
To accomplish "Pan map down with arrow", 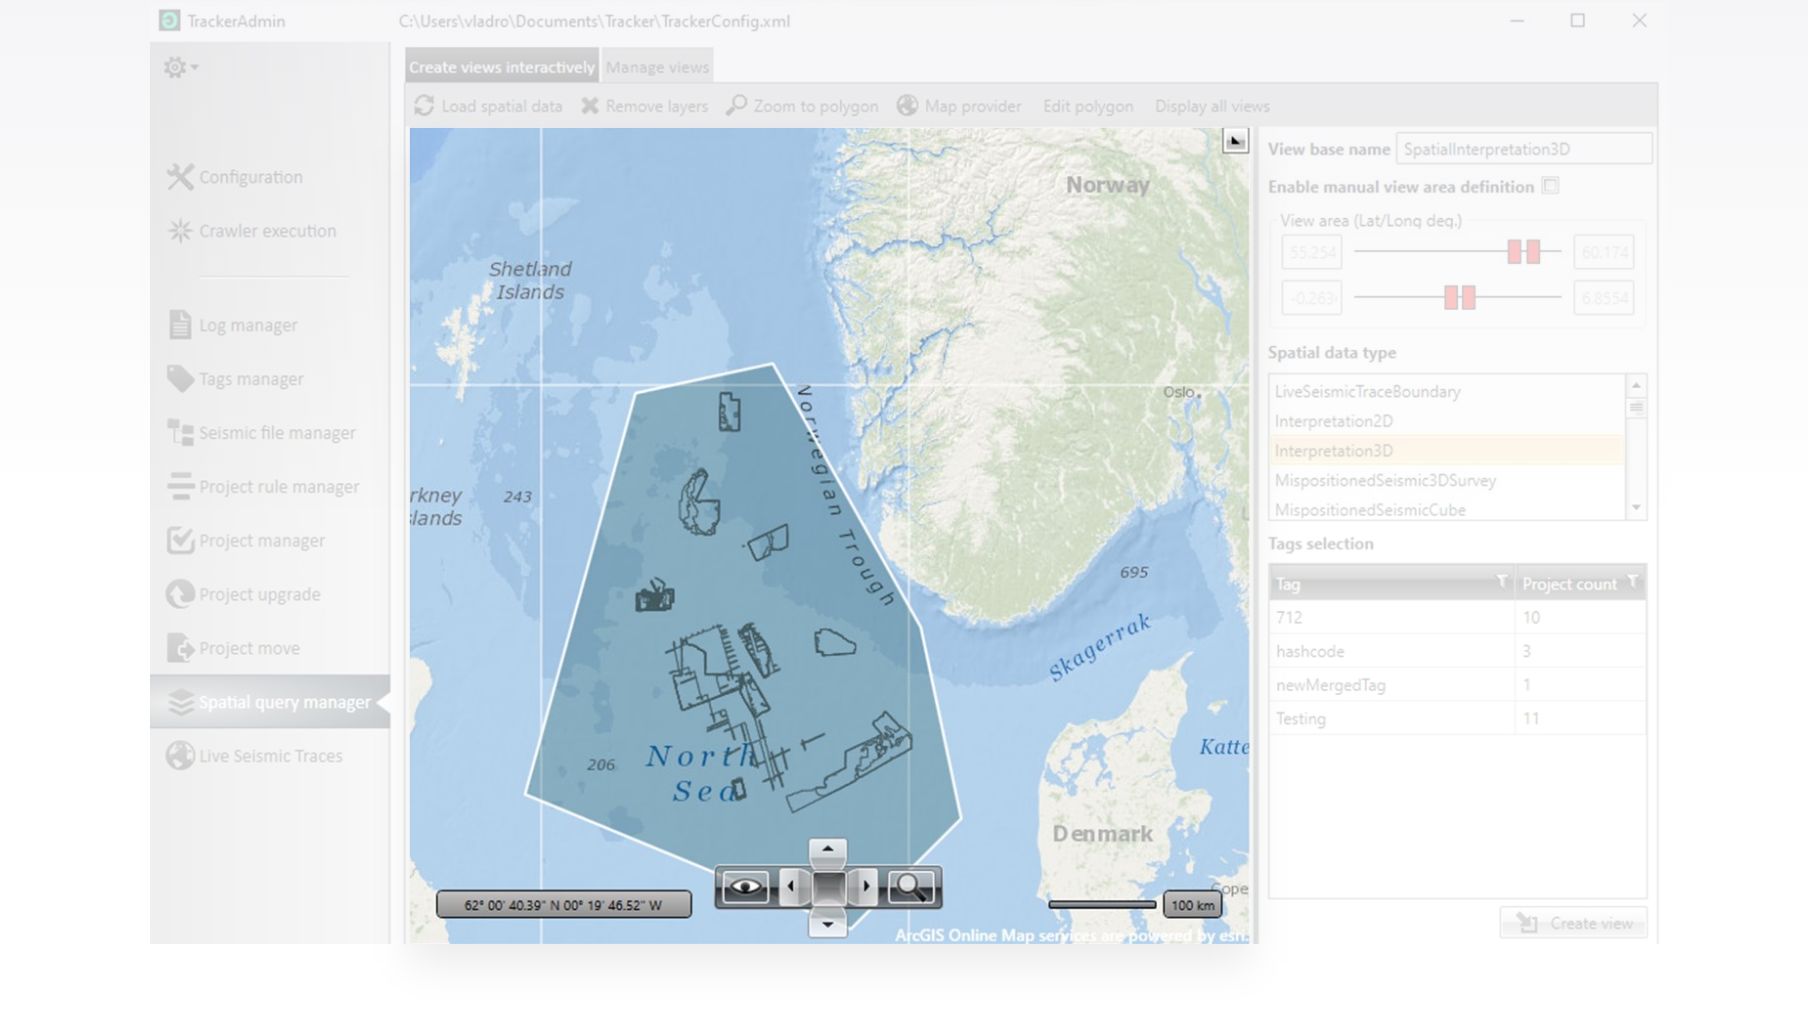I will (x=827, y=924).
